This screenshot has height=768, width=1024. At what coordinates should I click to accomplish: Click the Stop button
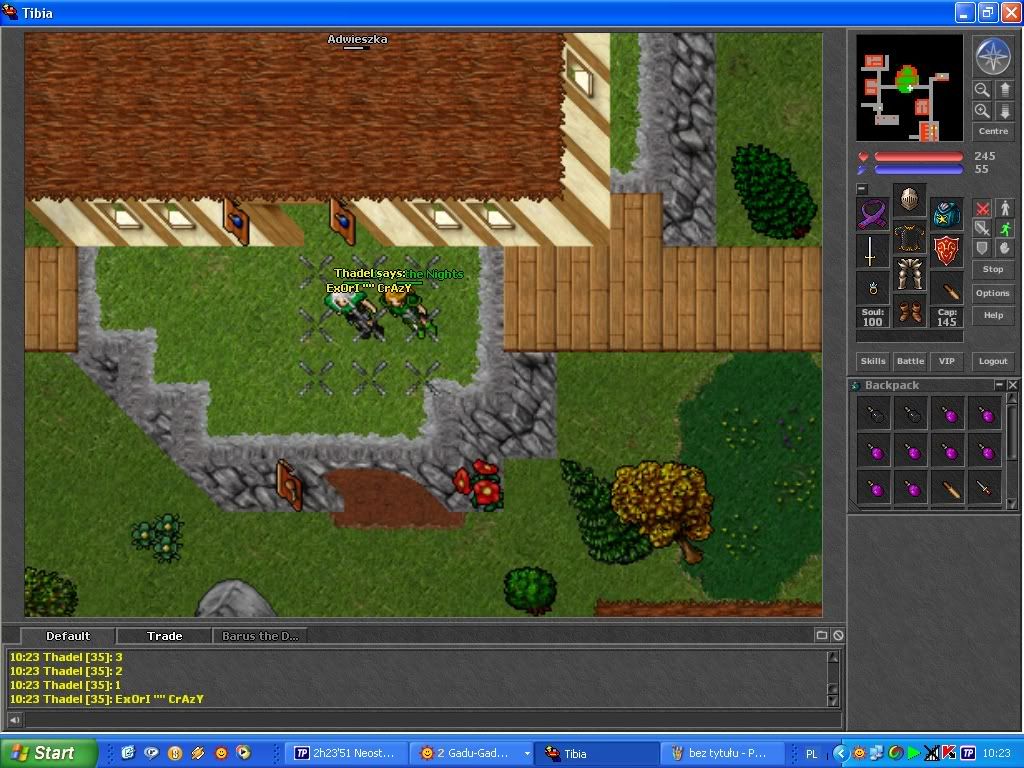993,269
